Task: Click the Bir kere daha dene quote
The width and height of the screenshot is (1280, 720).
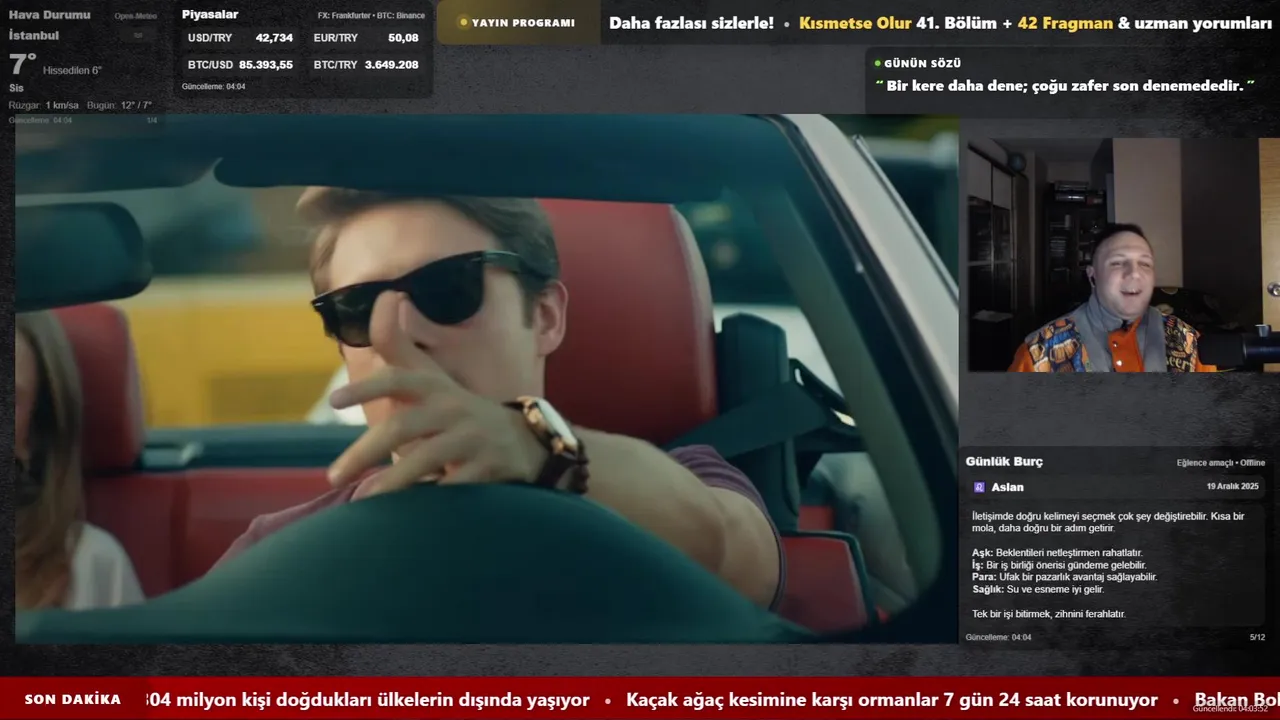Action: point(1065,86)
